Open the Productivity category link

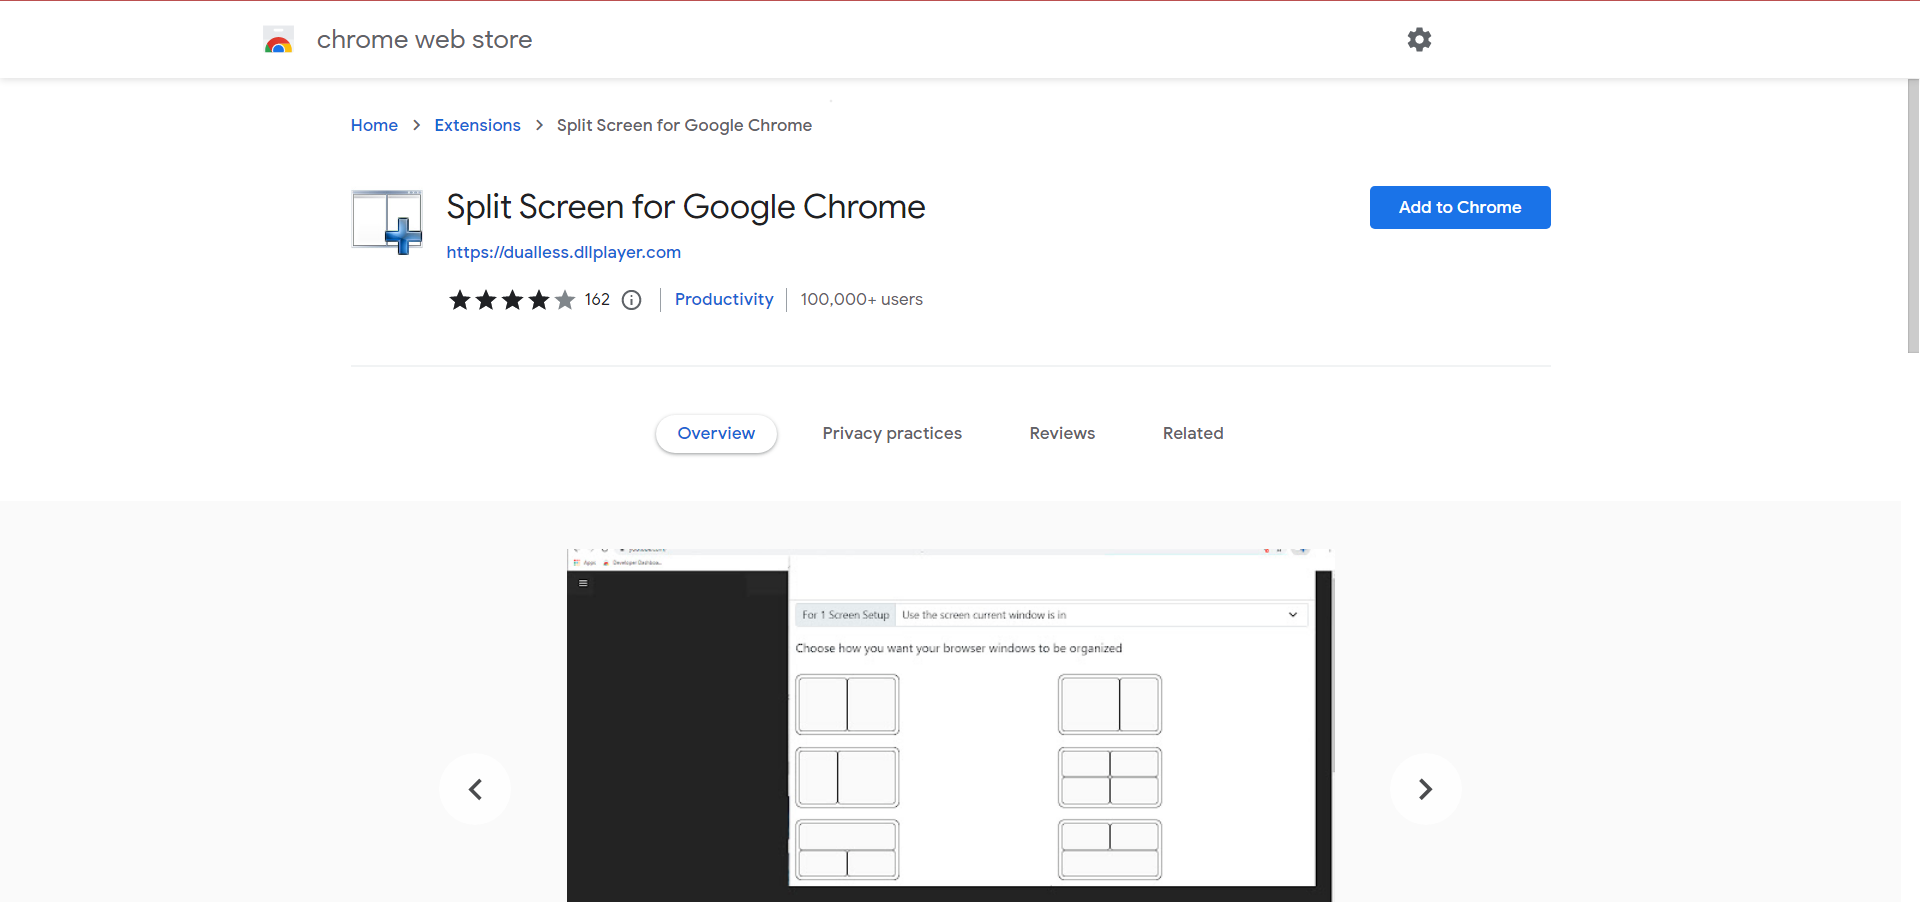[724, 299]
